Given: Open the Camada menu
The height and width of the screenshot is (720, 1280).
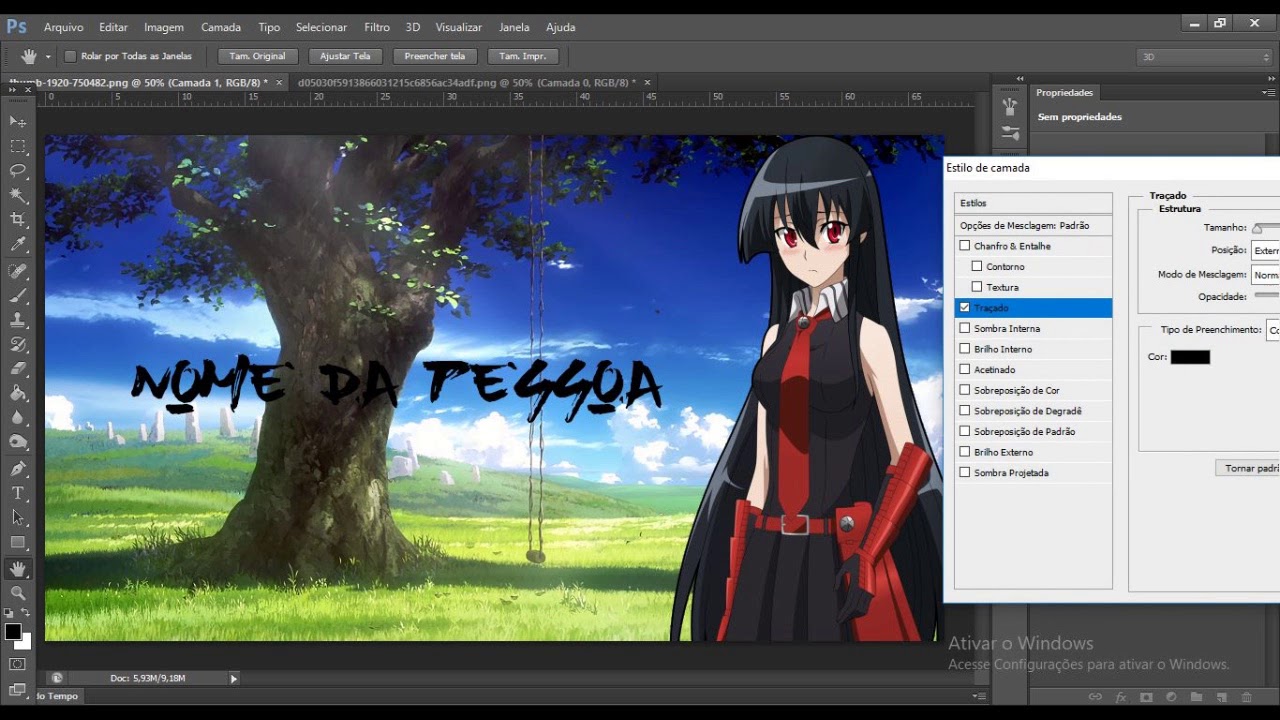Looking at the screenshot, I should [221, 27].
